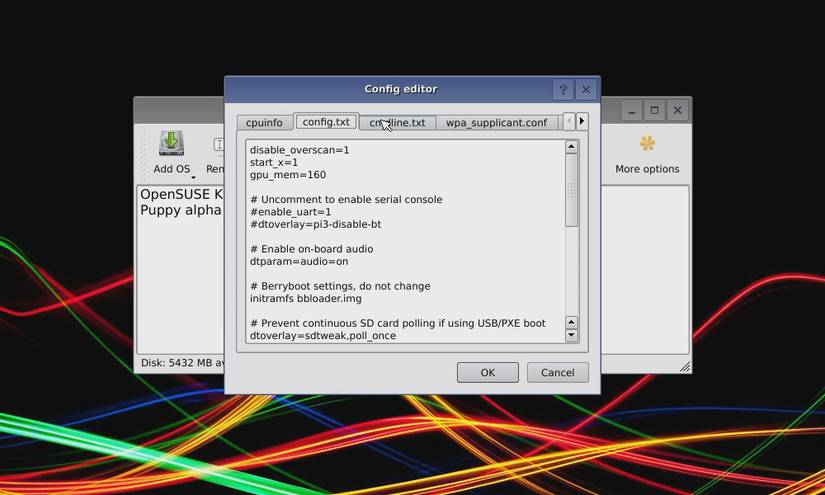Confirm changes with the OK button
The height and width of the screenshot is (495, 825).
[488, 372]
